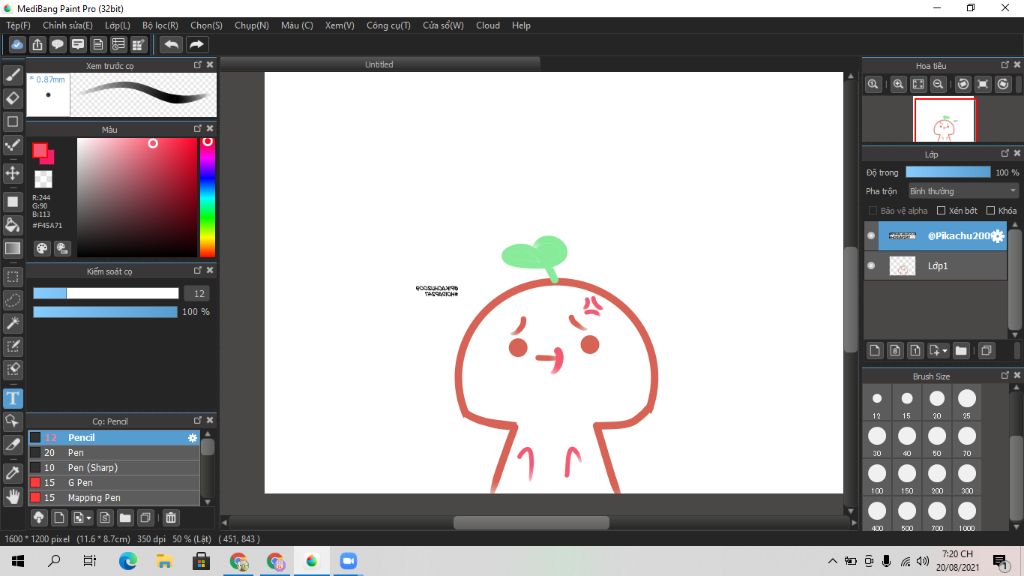This screenshot has width=1024, height=576.
Task: Click the cloud save icon in toolbar
Action: 17,44
